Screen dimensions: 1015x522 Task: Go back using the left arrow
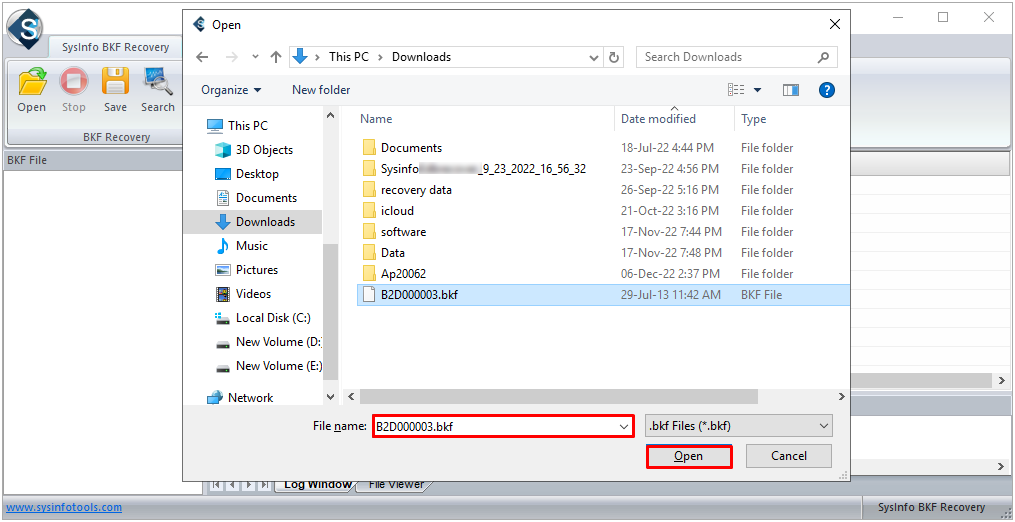[x=202, y=57]
